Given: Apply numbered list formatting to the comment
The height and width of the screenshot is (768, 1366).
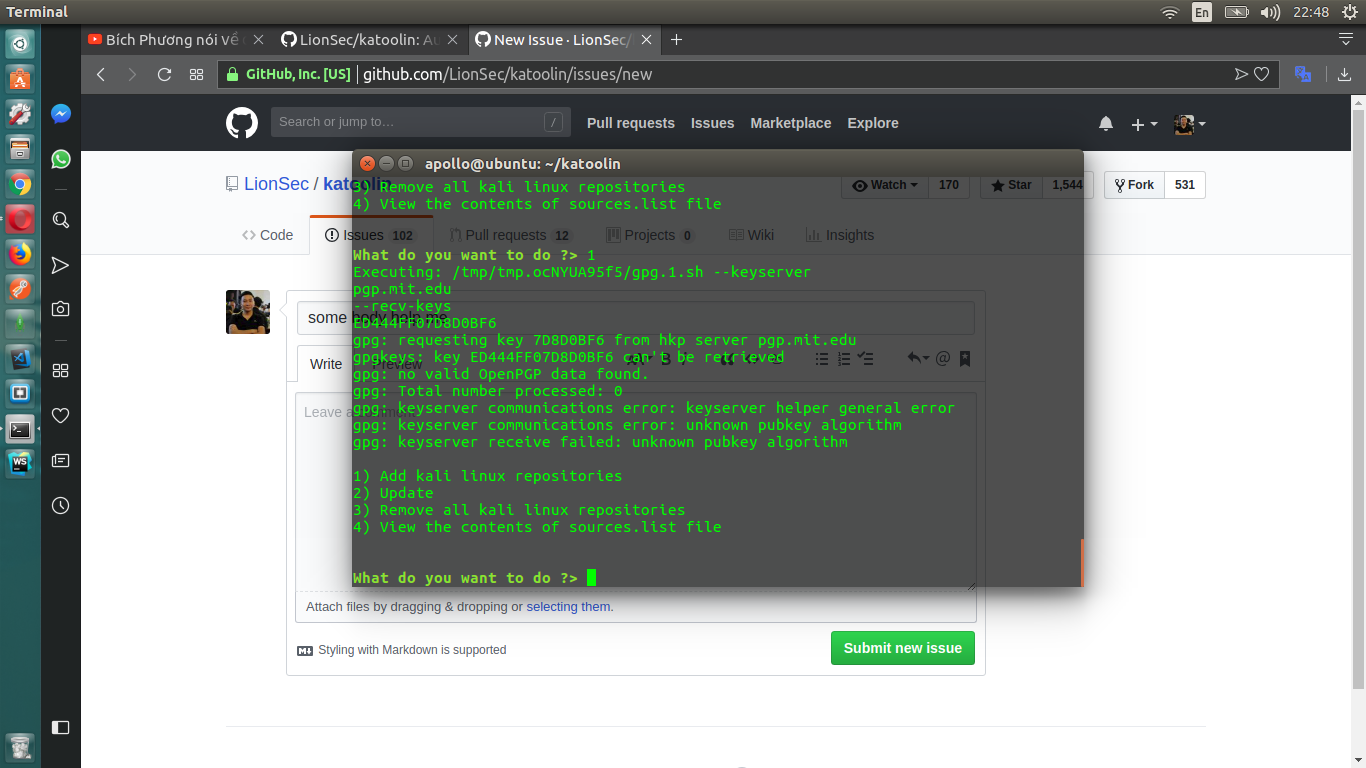Looking at the screenshot, I should click(845, 358).
